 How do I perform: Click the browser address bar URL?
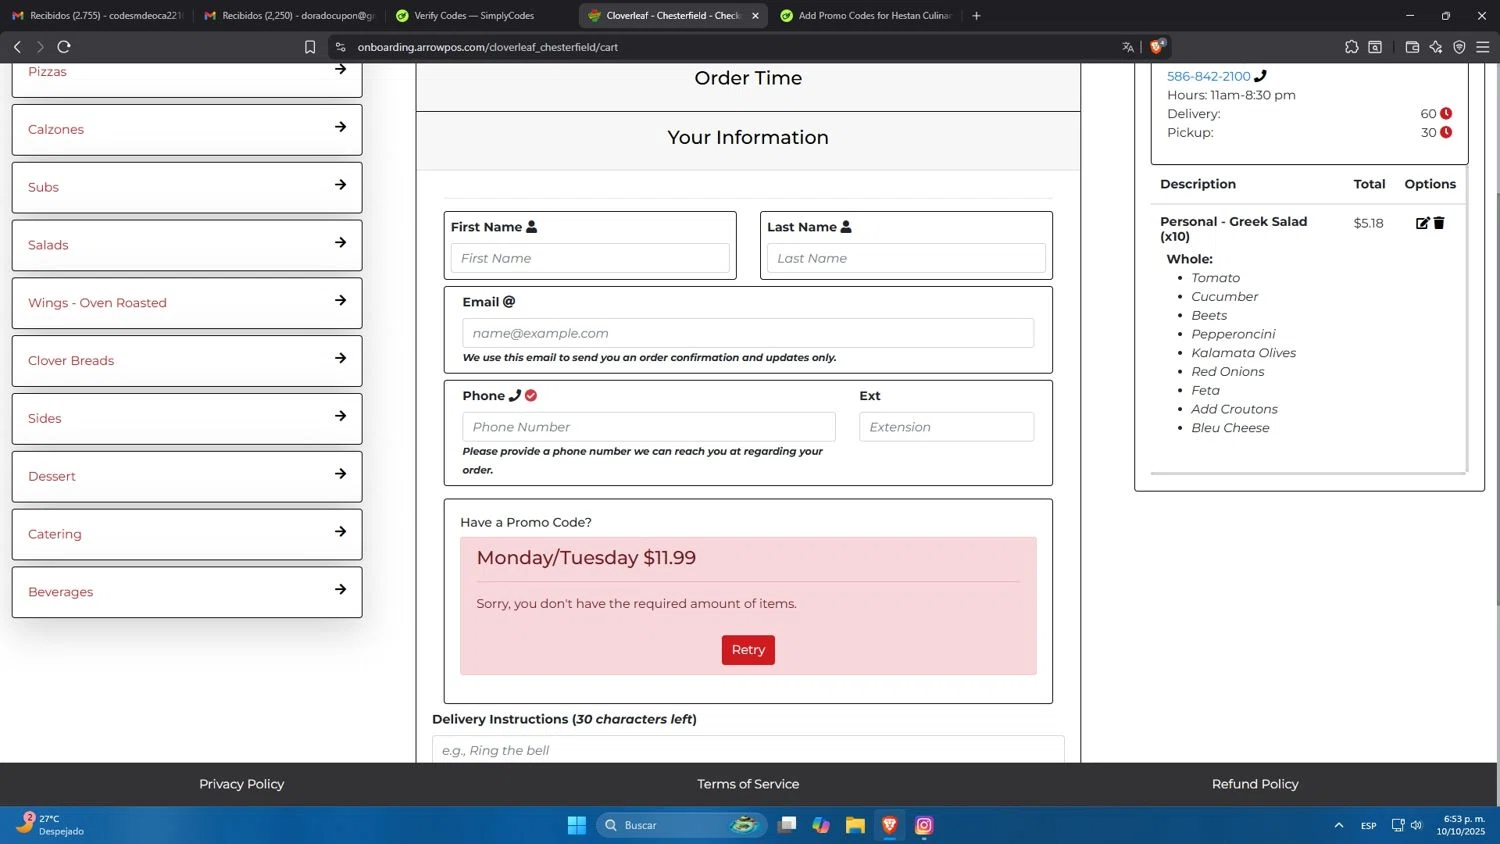point(488,47)
